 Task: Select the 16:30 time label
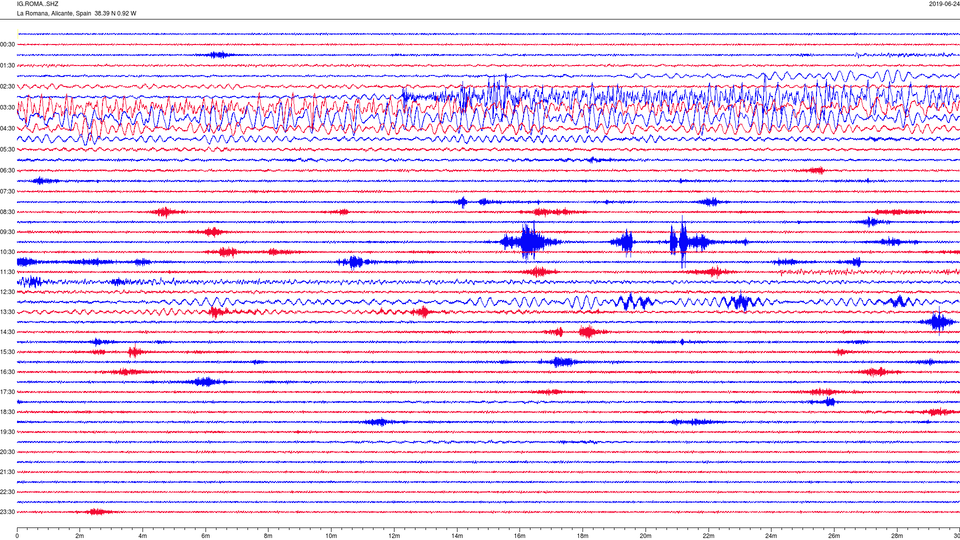pos(7,372)
